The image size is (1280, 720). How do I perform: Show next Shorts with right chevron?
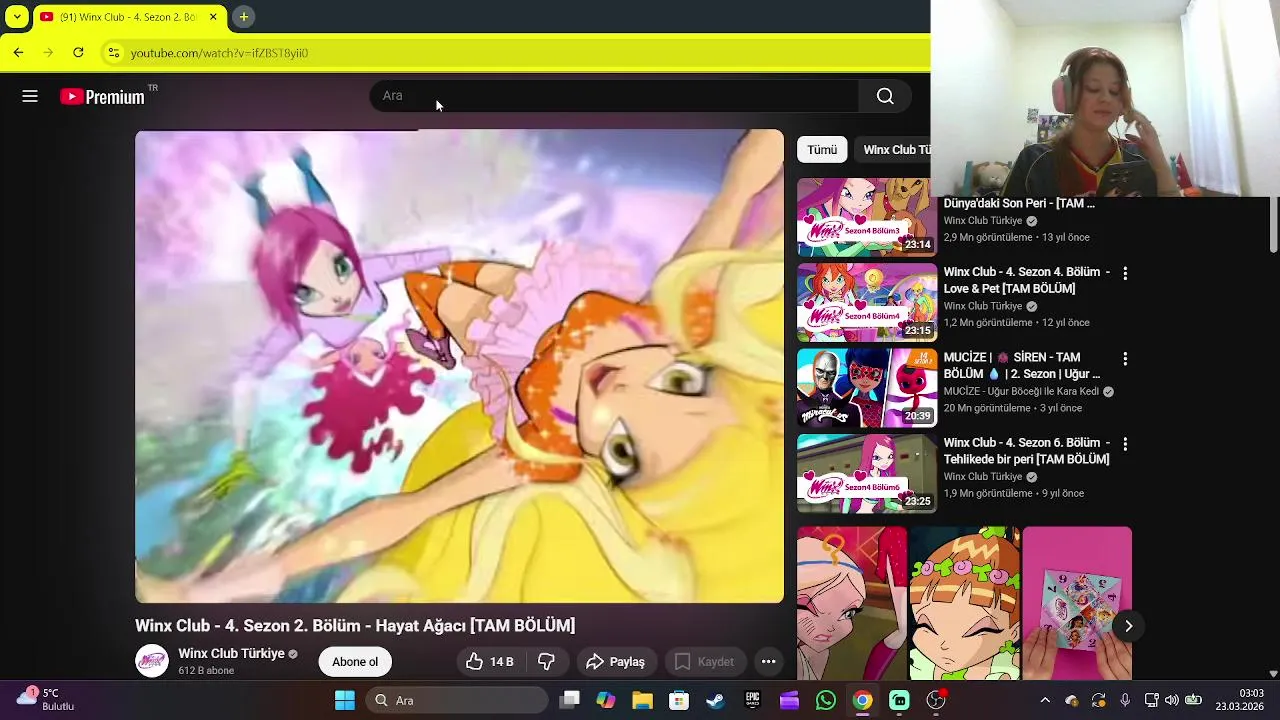click(1128, 626)
